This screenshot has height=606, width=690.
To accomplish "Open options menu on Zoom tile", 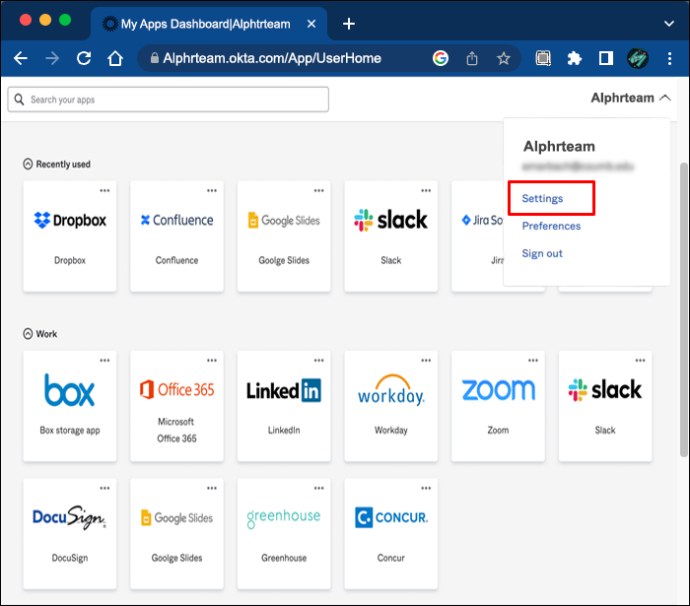I will tap(533, 360).
